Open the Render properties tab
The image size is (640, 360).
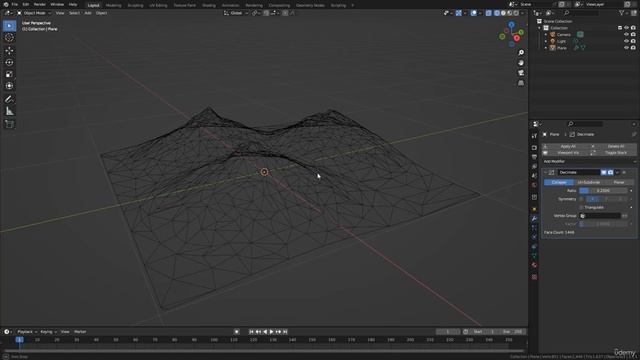pos(534,147)
